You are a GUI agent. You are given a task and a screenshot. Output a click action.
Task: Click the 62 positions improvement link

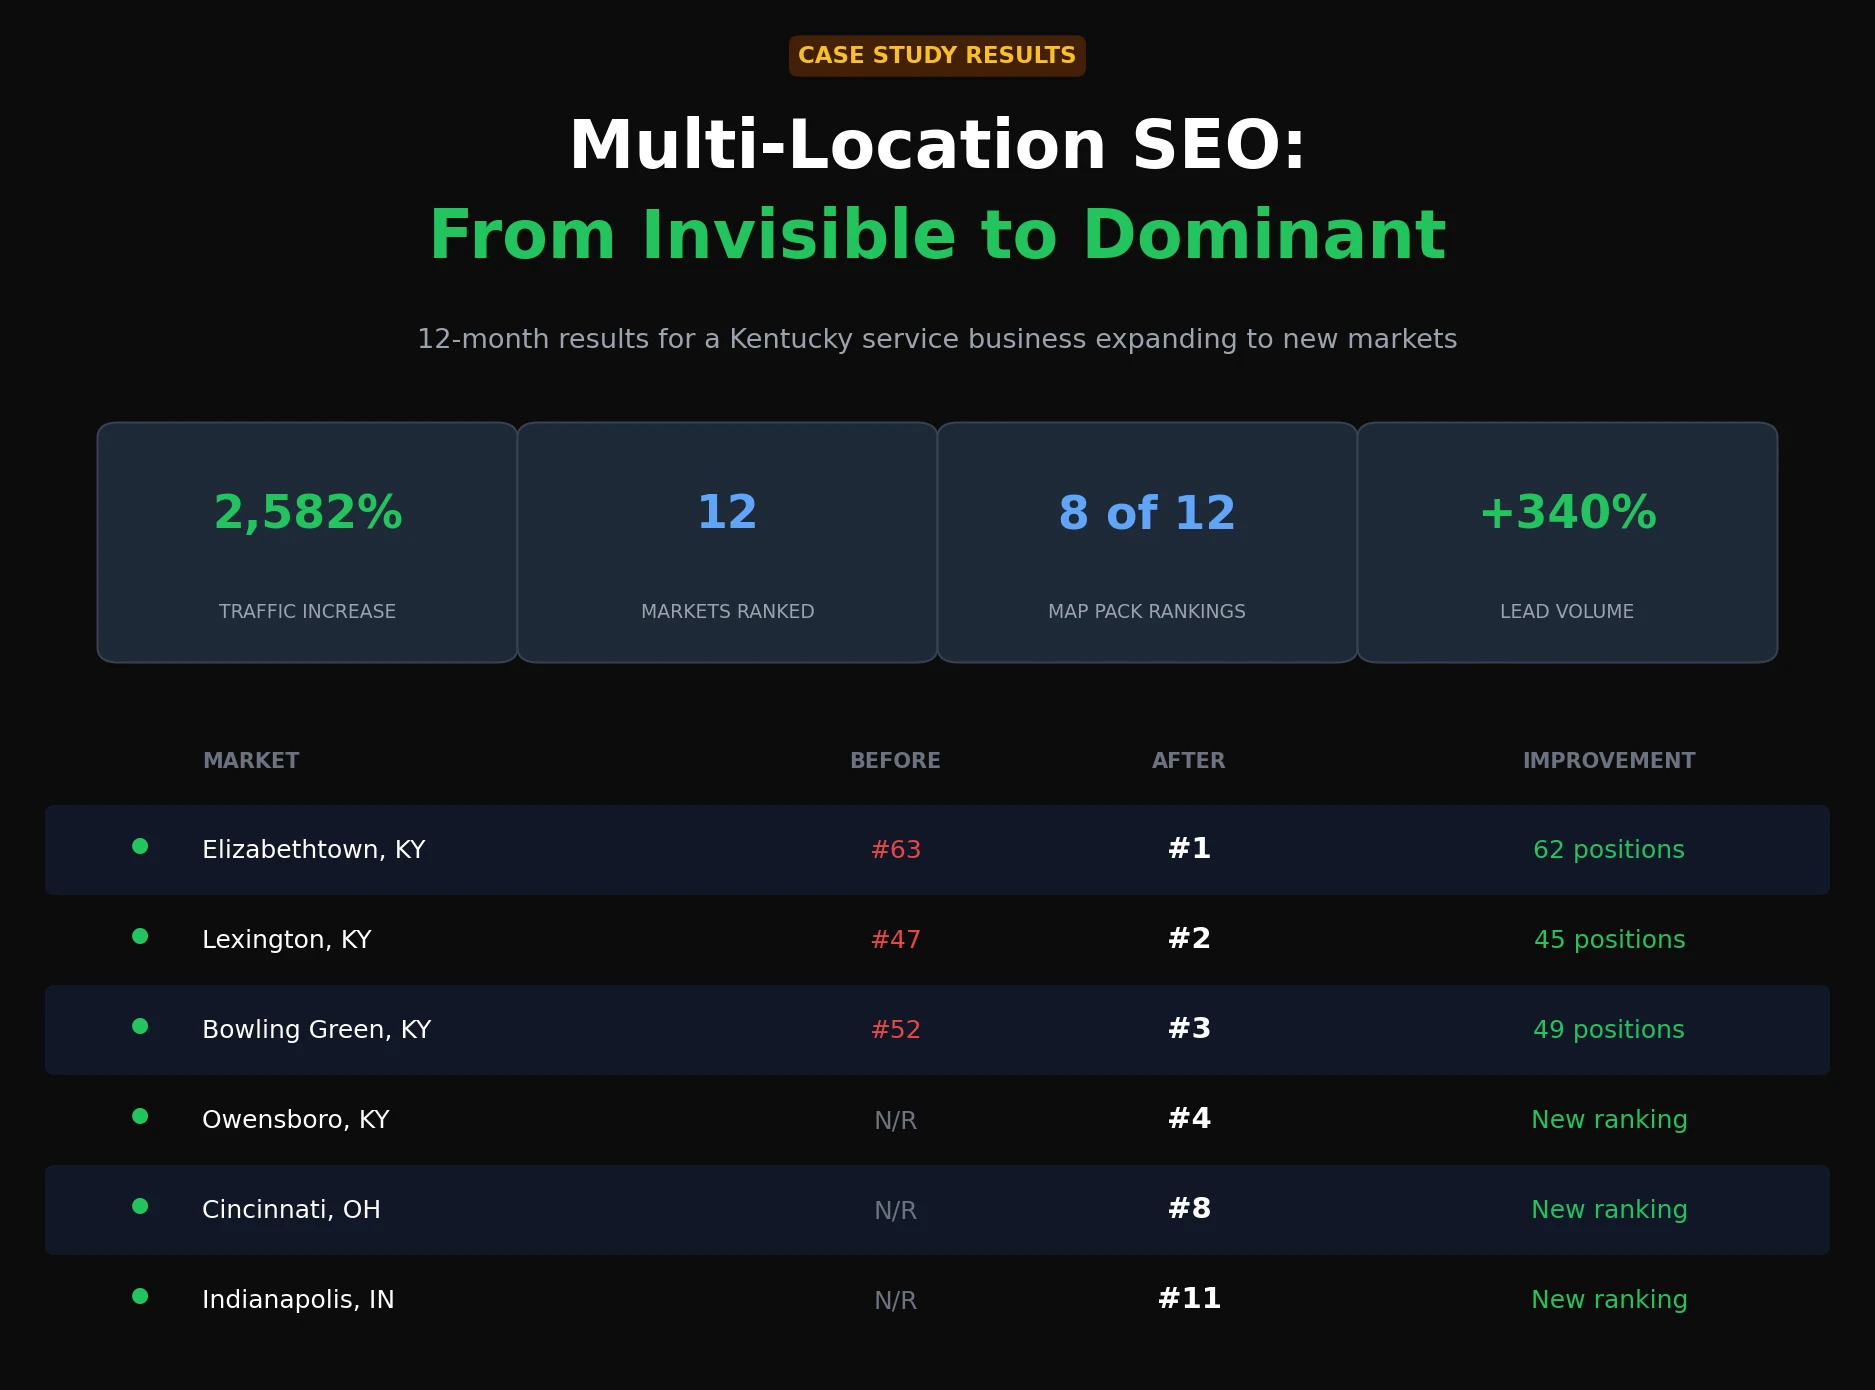[1608, 849]
